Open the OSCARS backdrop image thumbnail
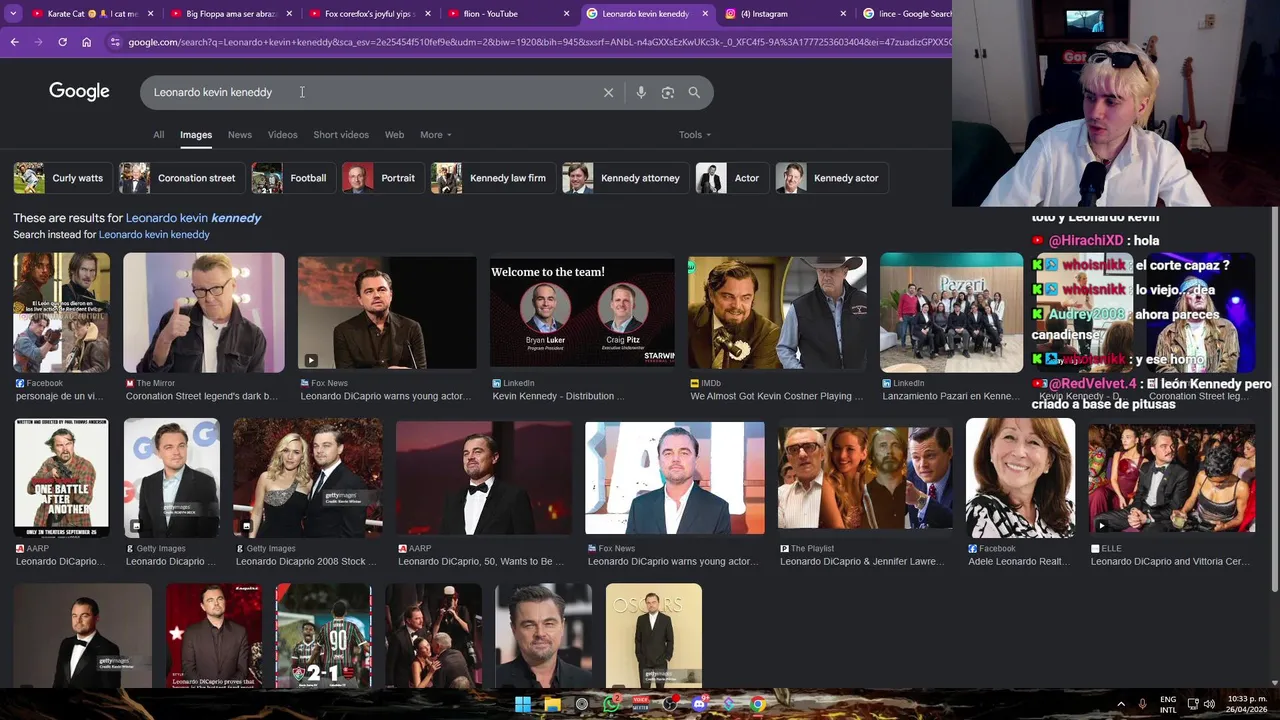 coord(653,635)
